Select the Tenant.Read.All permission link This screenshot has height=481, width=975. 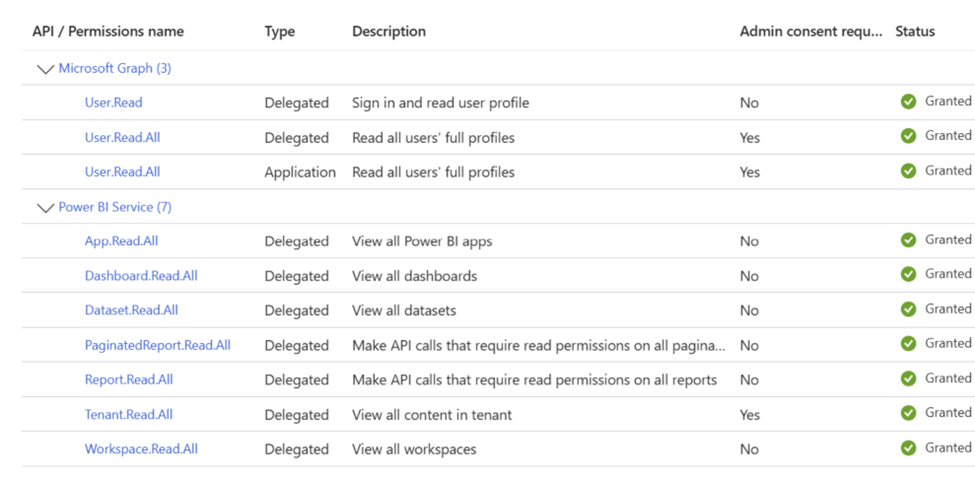128,414
